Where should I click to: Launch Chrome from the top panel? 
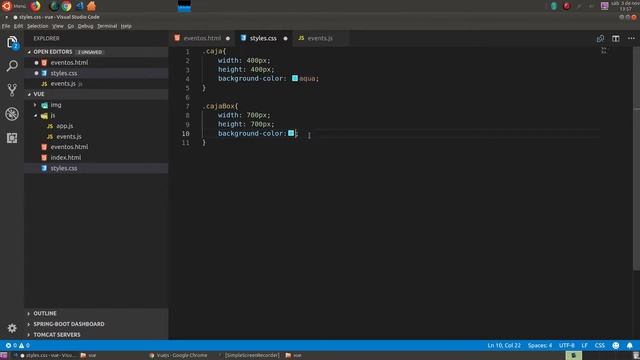coord(67,6)
